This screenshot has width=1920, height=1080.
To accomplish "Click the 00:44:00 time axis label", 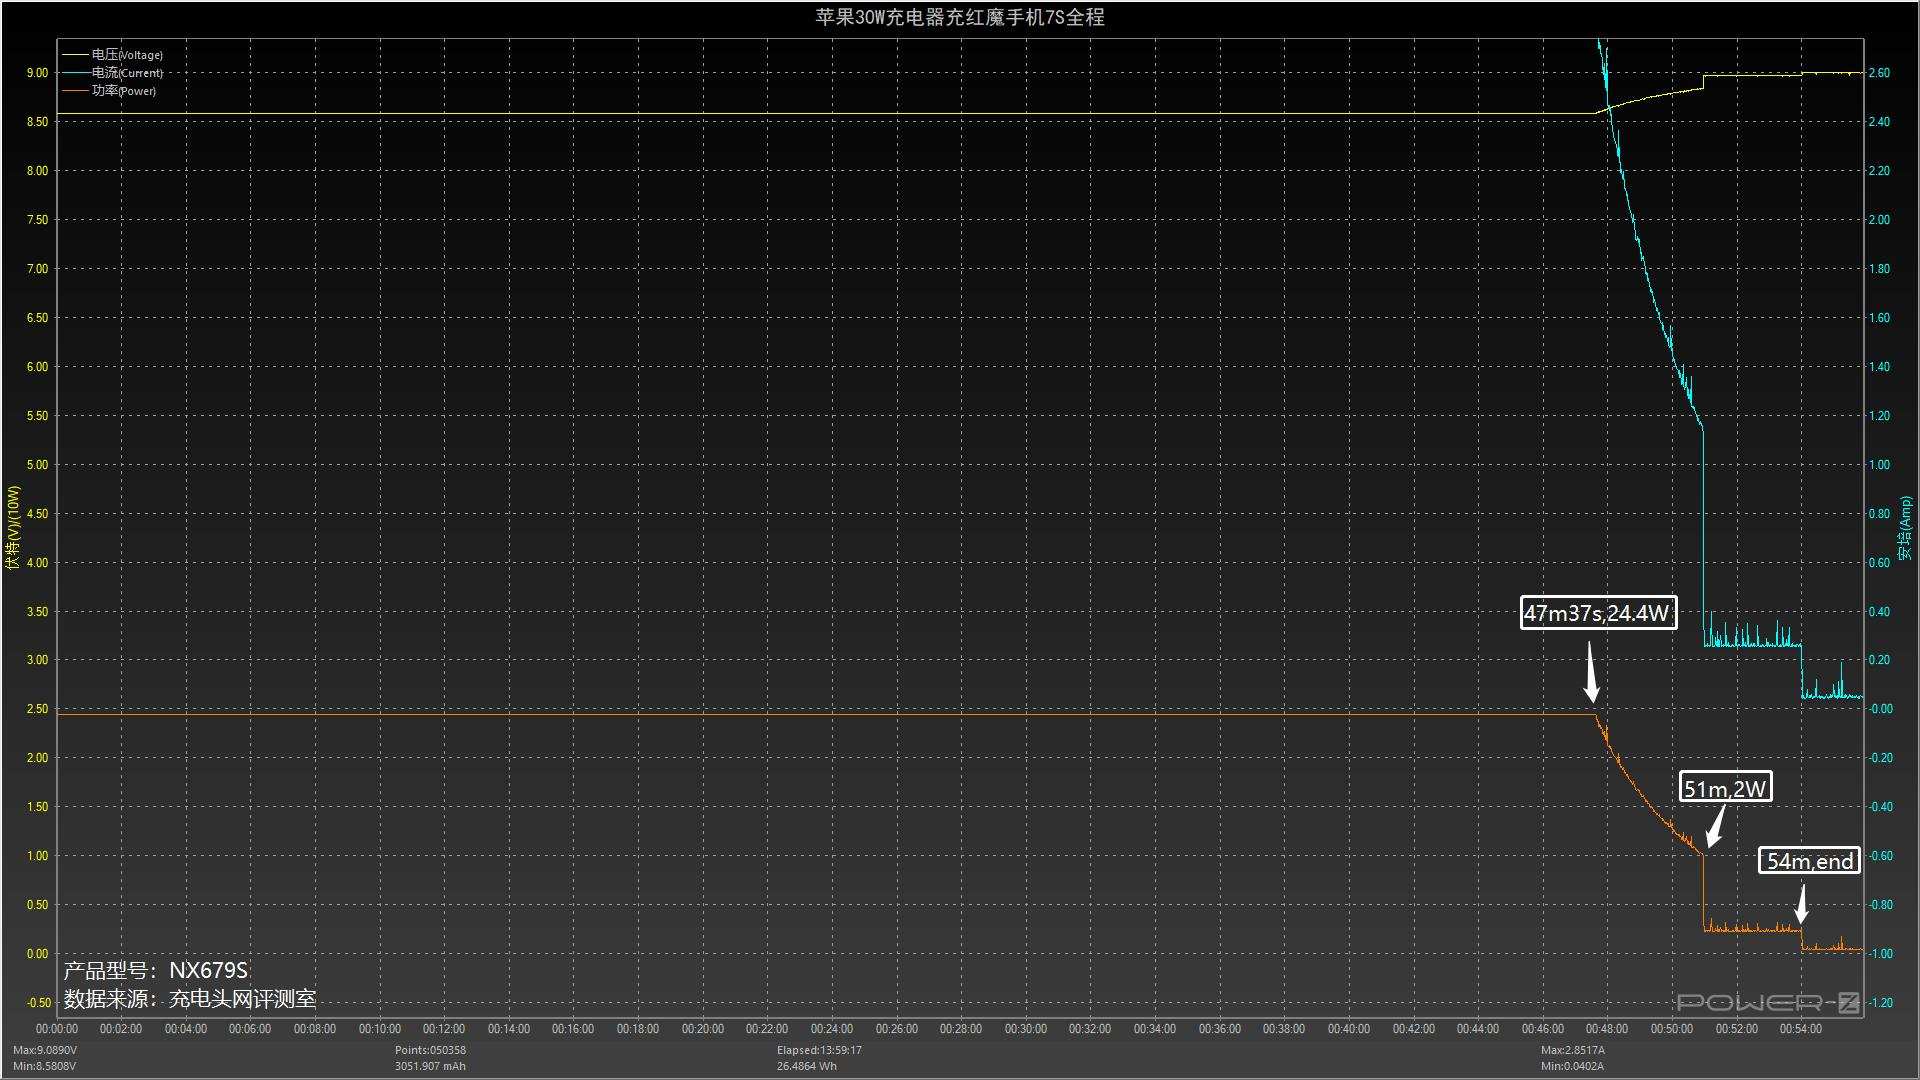I will point(1478,1029).
